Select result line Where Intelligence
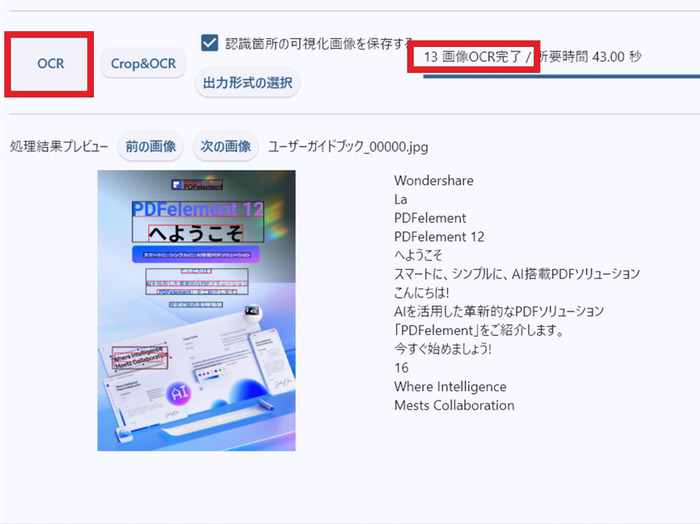Image resolution: width=700 pixels, height=524 pixels. pyautogui.click(x=450, y=387)
